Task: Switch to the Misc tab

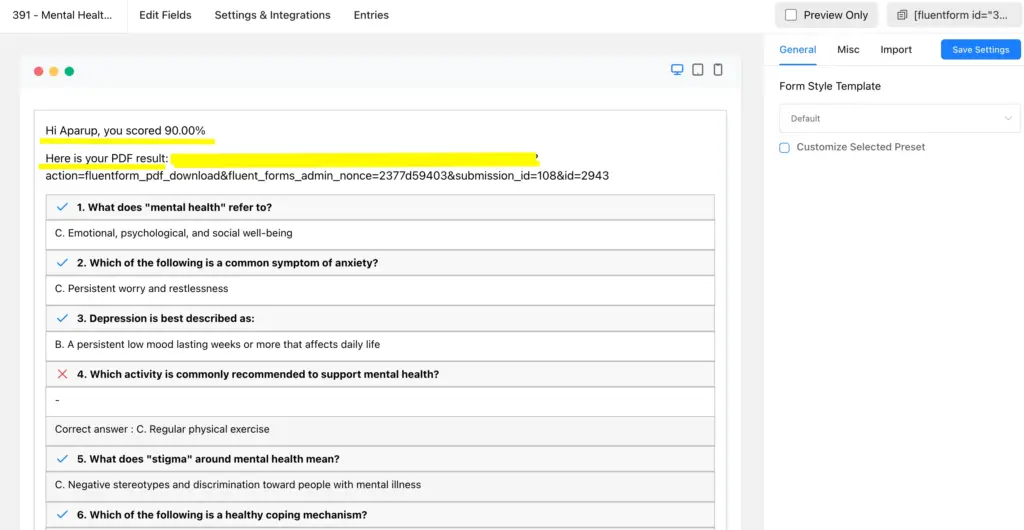Action: point(848,50)
